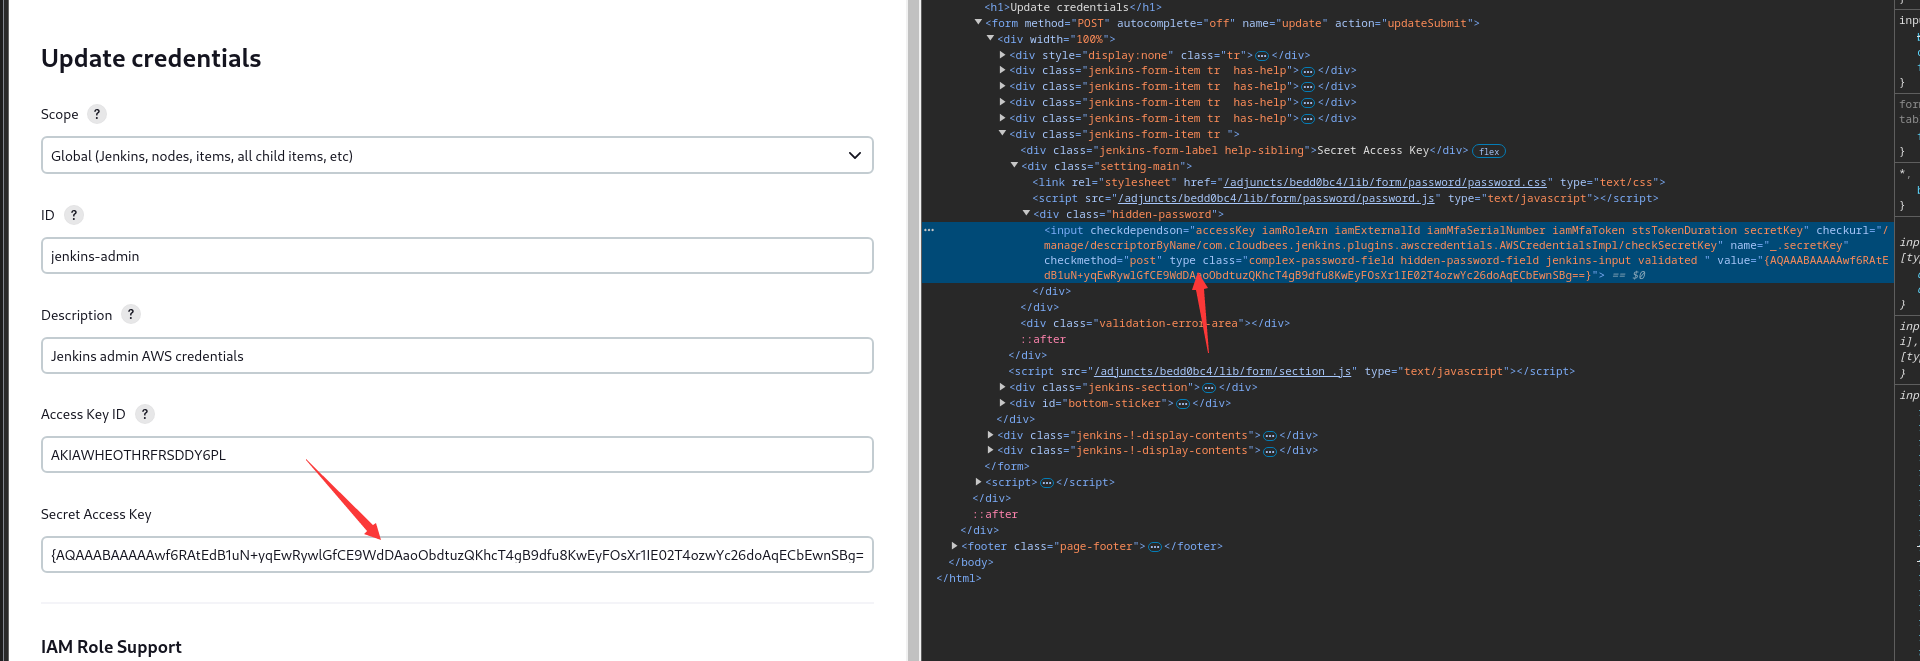This screenshot has width=1920, height=661.
Task: Click the Secret Access Key field
Action: tap(457, 555)
